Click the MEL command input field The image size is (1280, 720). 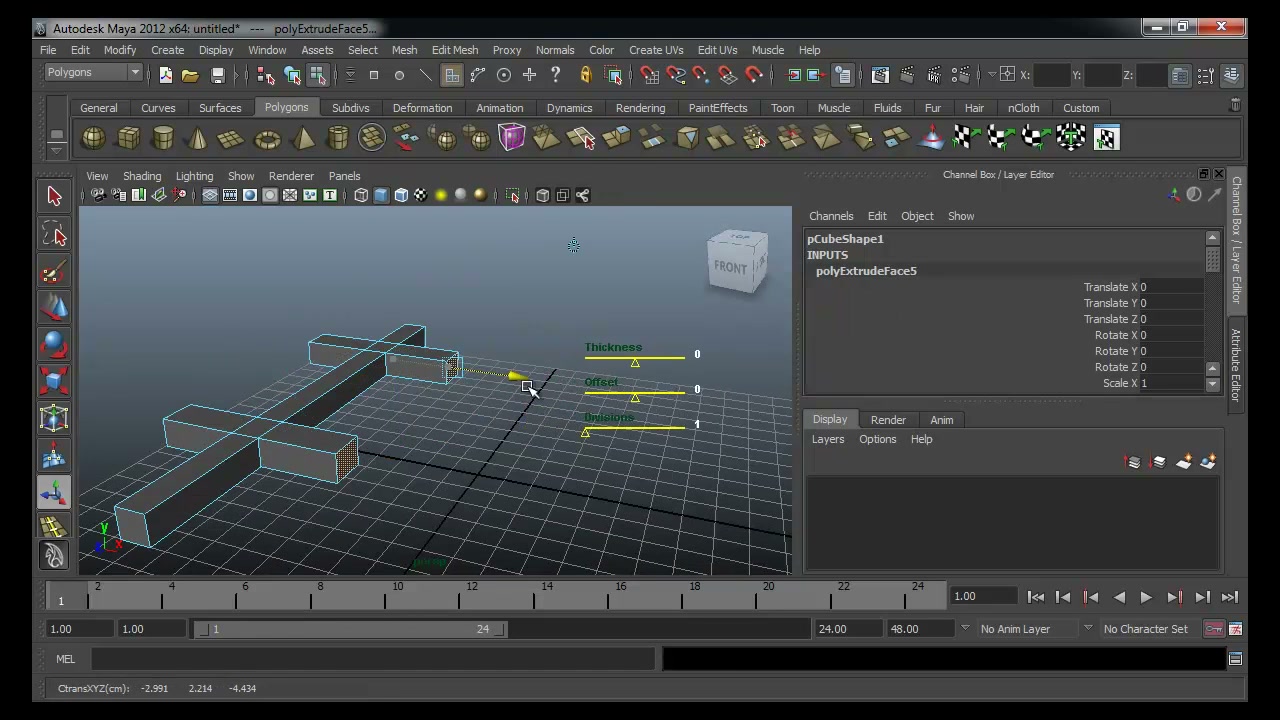[x=373, y=659]
